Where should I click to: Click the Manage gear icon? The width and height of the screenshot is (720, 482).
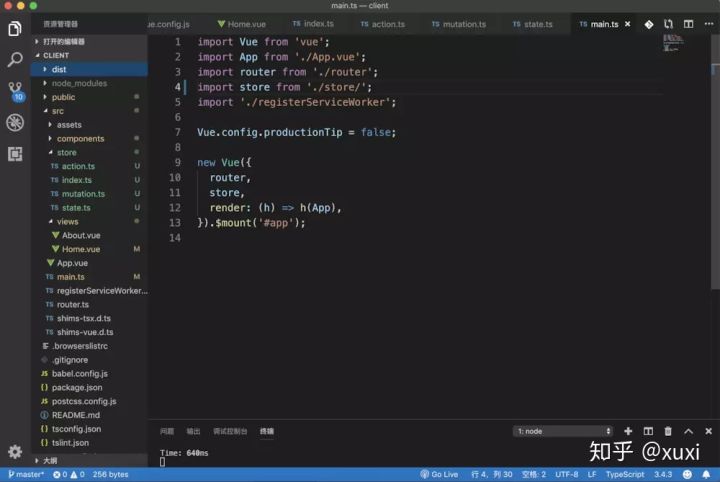pyautogui.click(x=15, y=452)
